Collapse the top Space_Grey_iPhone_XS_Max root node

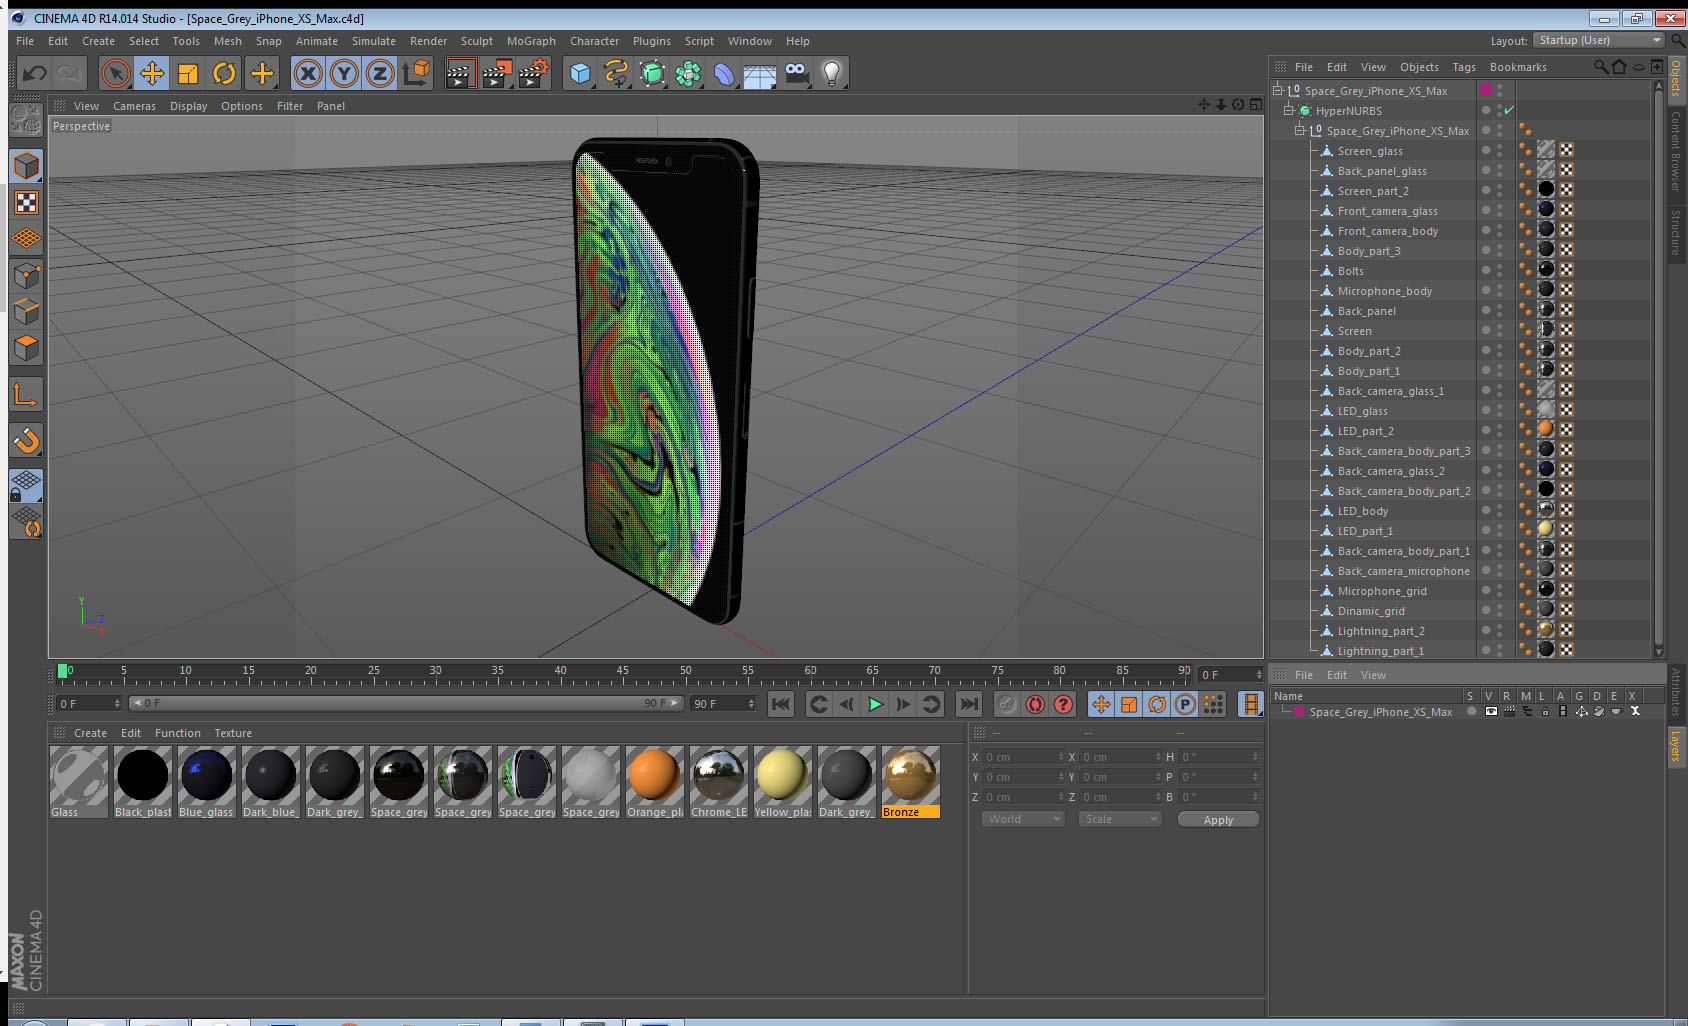[1277, 90]
